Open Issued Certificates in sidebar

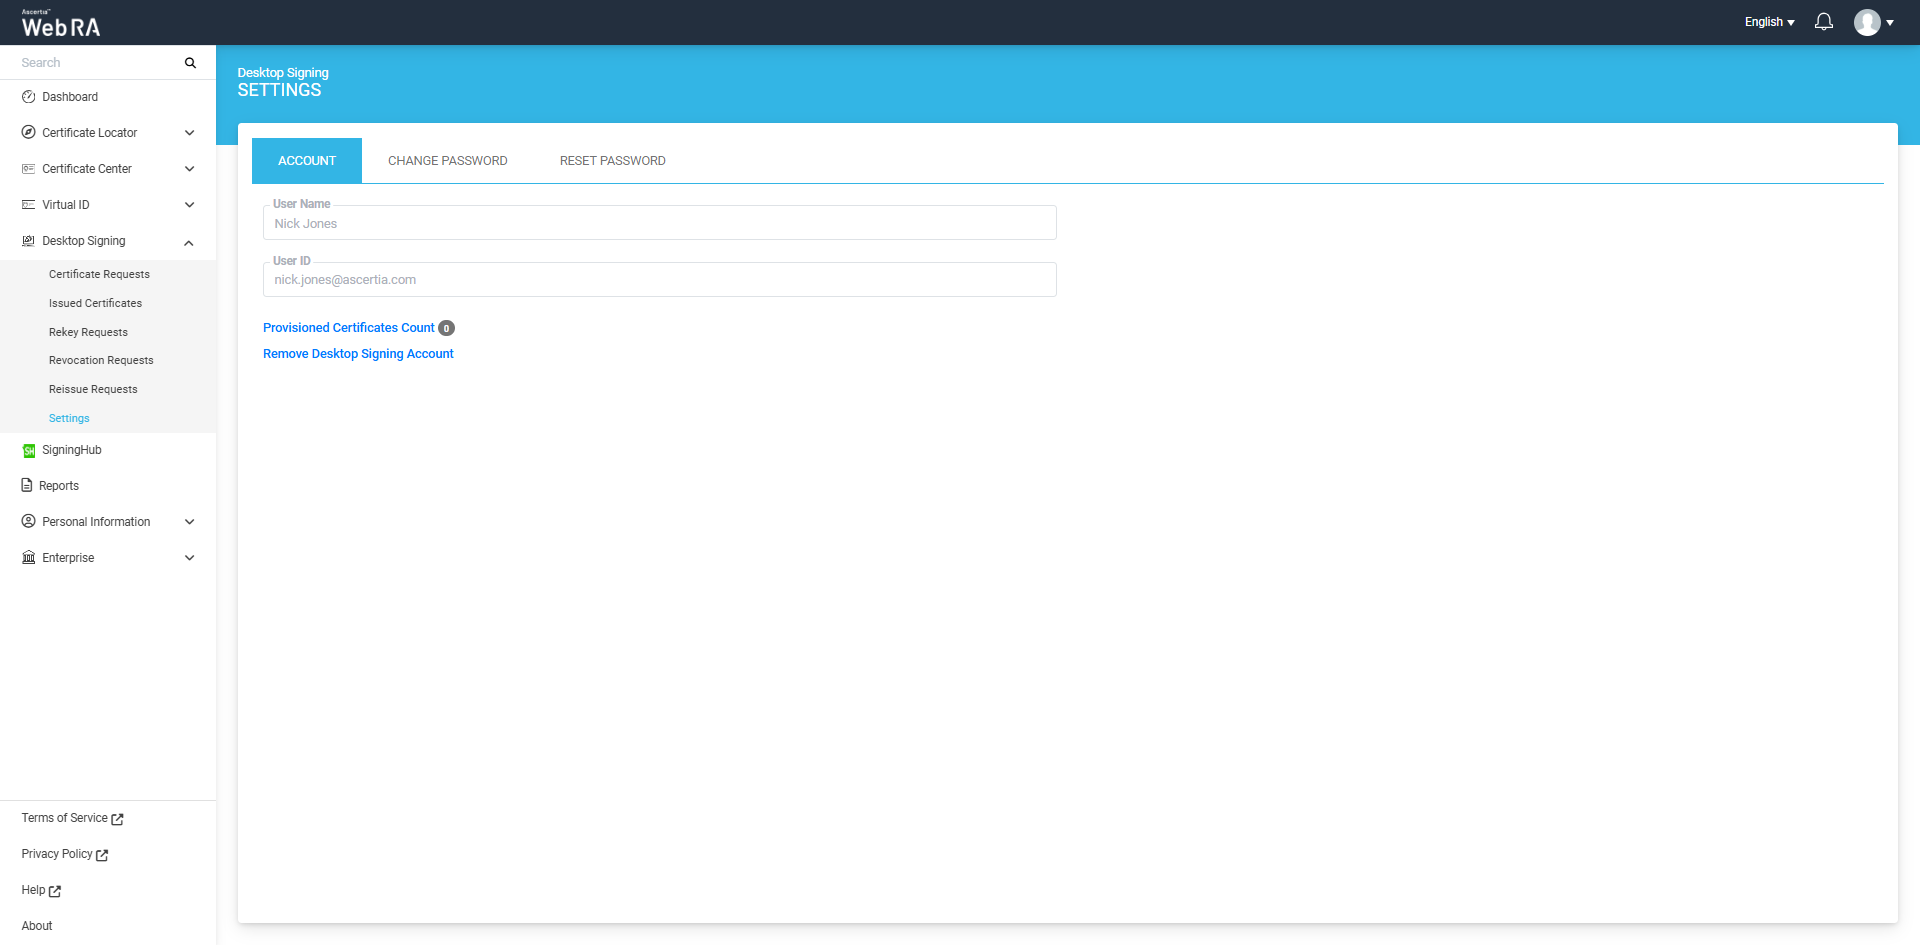(95, 303)
